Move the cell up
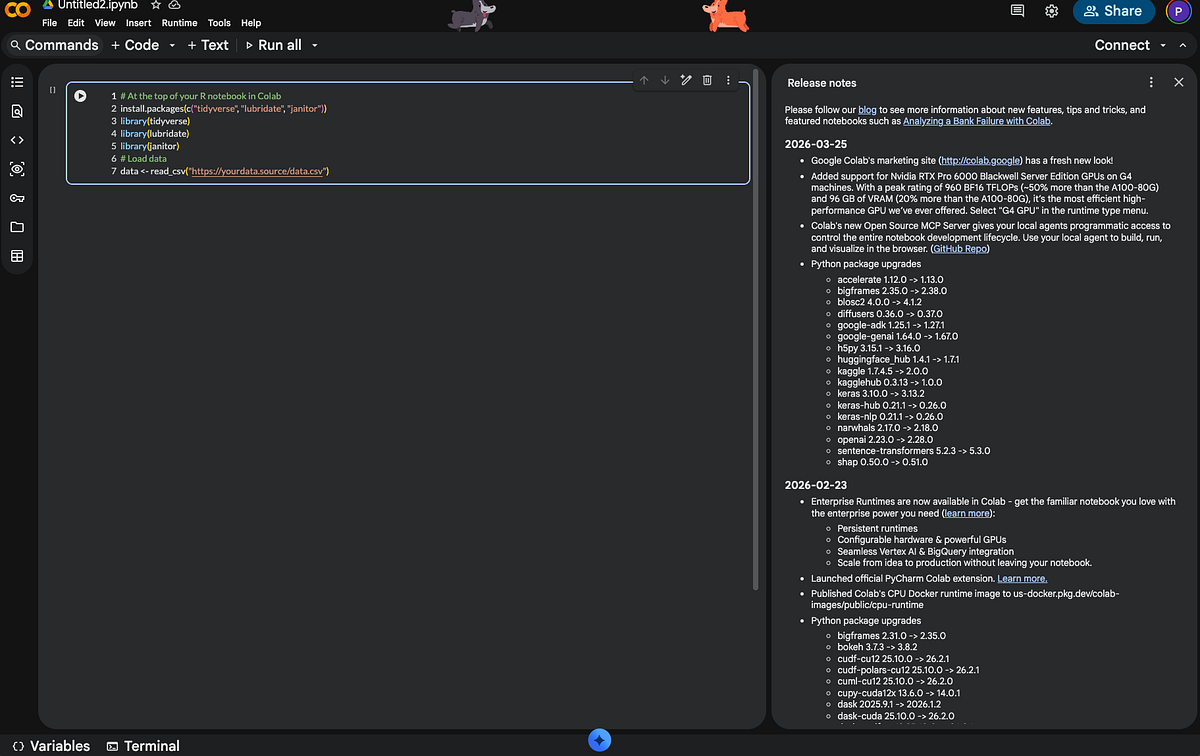The height and width of the screenshot is (756, 1200). pyautogui.click(x=643, y=80)
